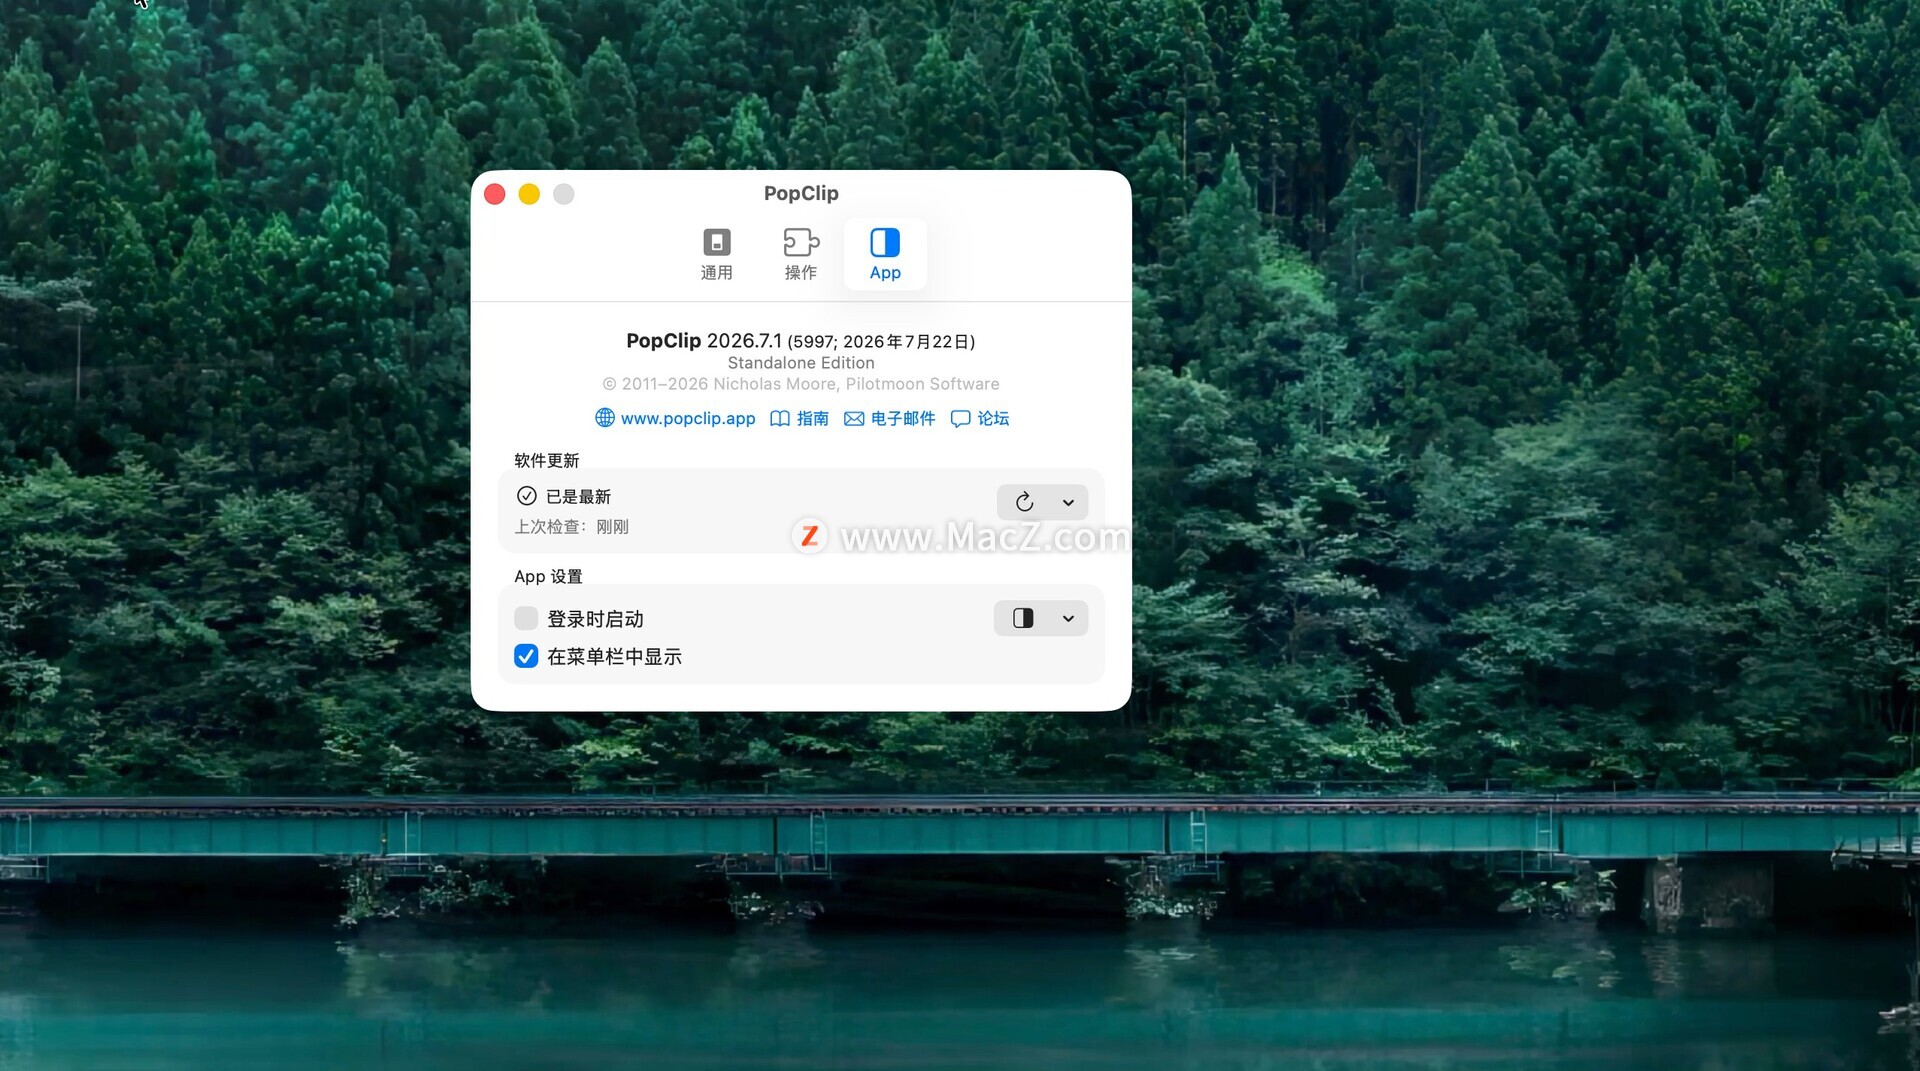This screenshot has height=1071, width=1920.
Task: Switch to the 通用 tab
Action: point(716,254)
